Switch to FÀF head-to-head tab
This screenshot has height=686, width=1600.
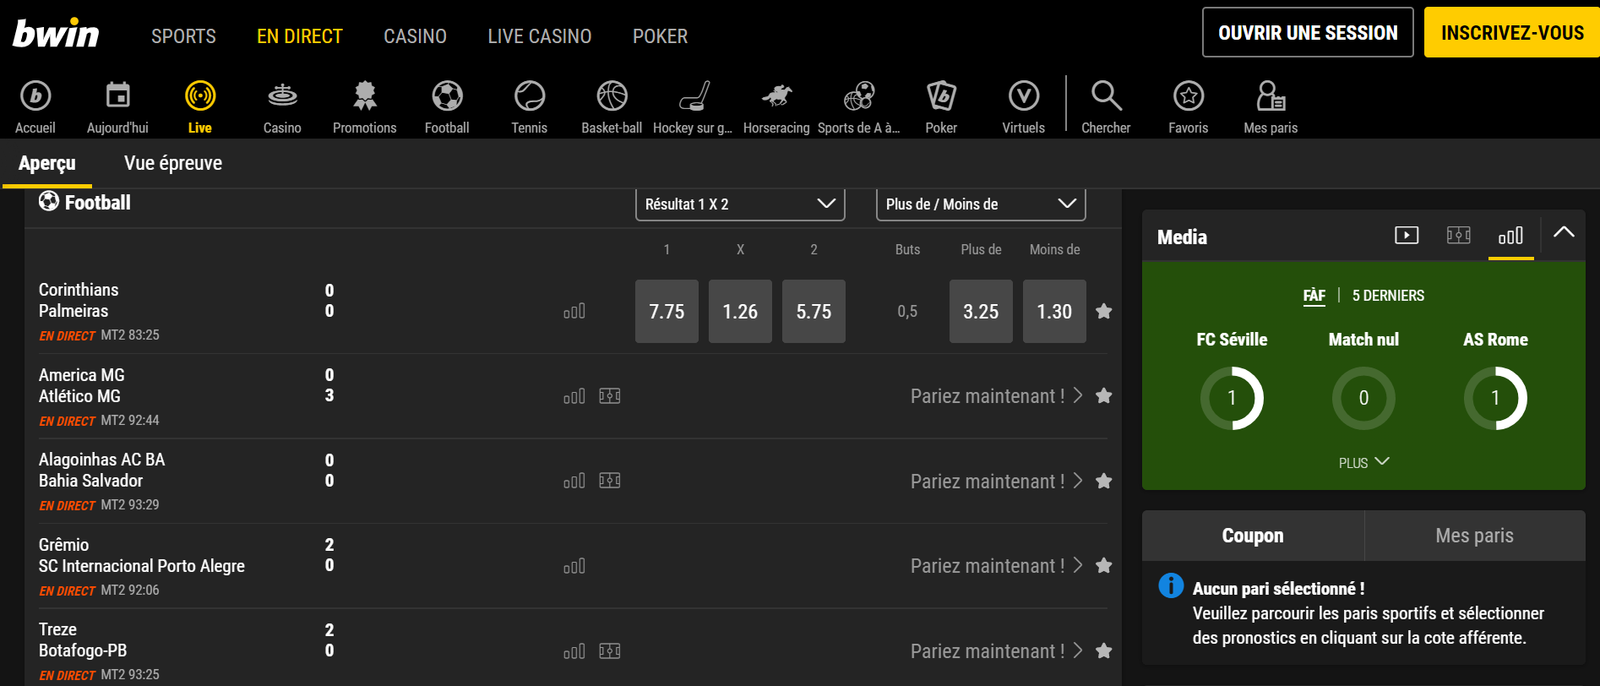pyautogui.click(x=1314, y=296)
